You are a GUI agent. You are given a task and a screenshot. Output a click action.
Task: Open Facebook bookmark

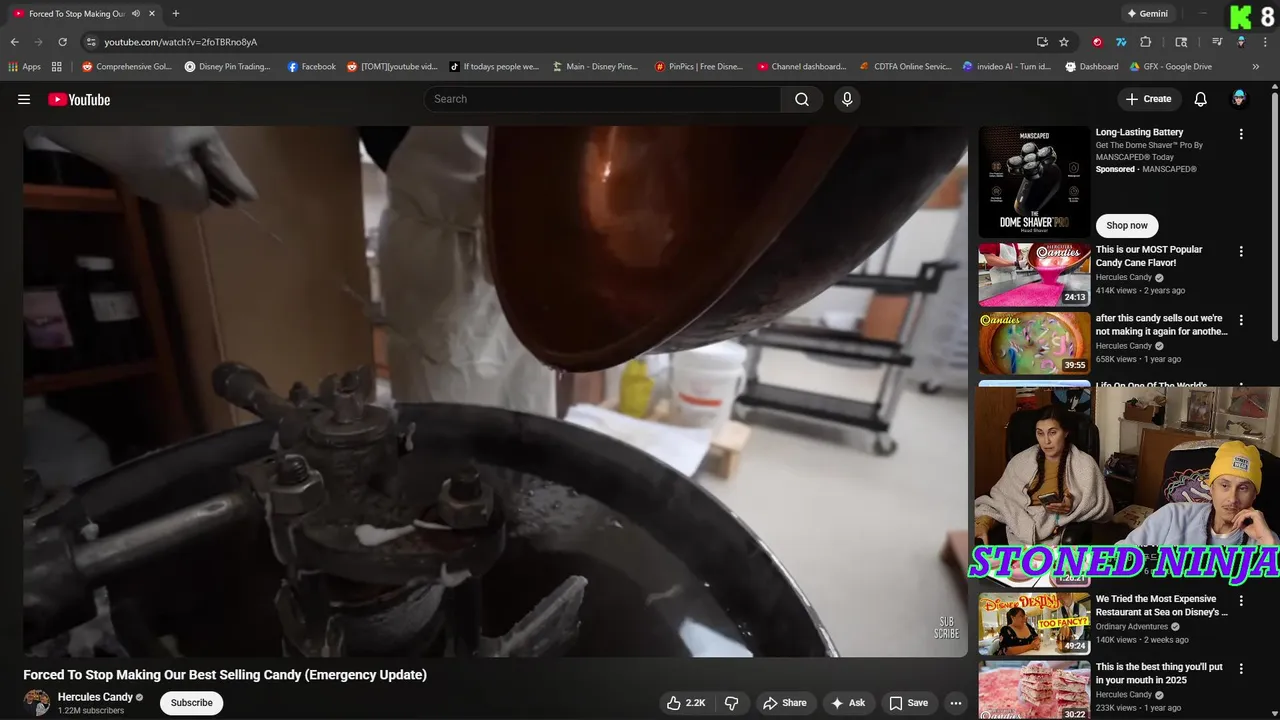[311, 67]
